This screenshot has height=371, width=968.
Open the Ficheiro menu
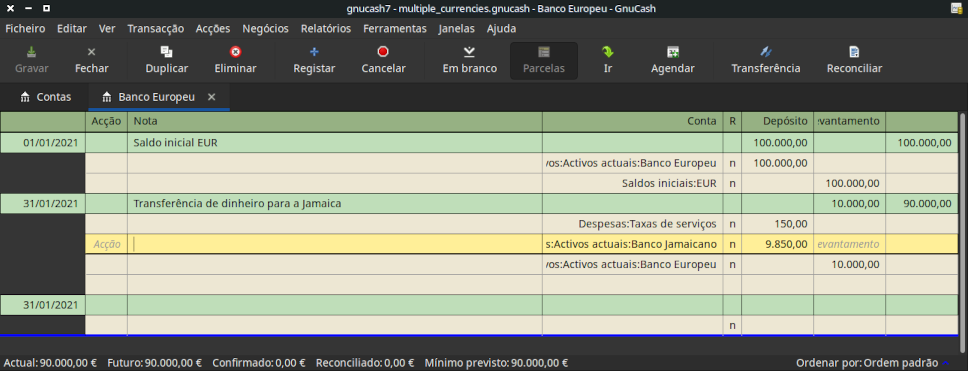25,28
